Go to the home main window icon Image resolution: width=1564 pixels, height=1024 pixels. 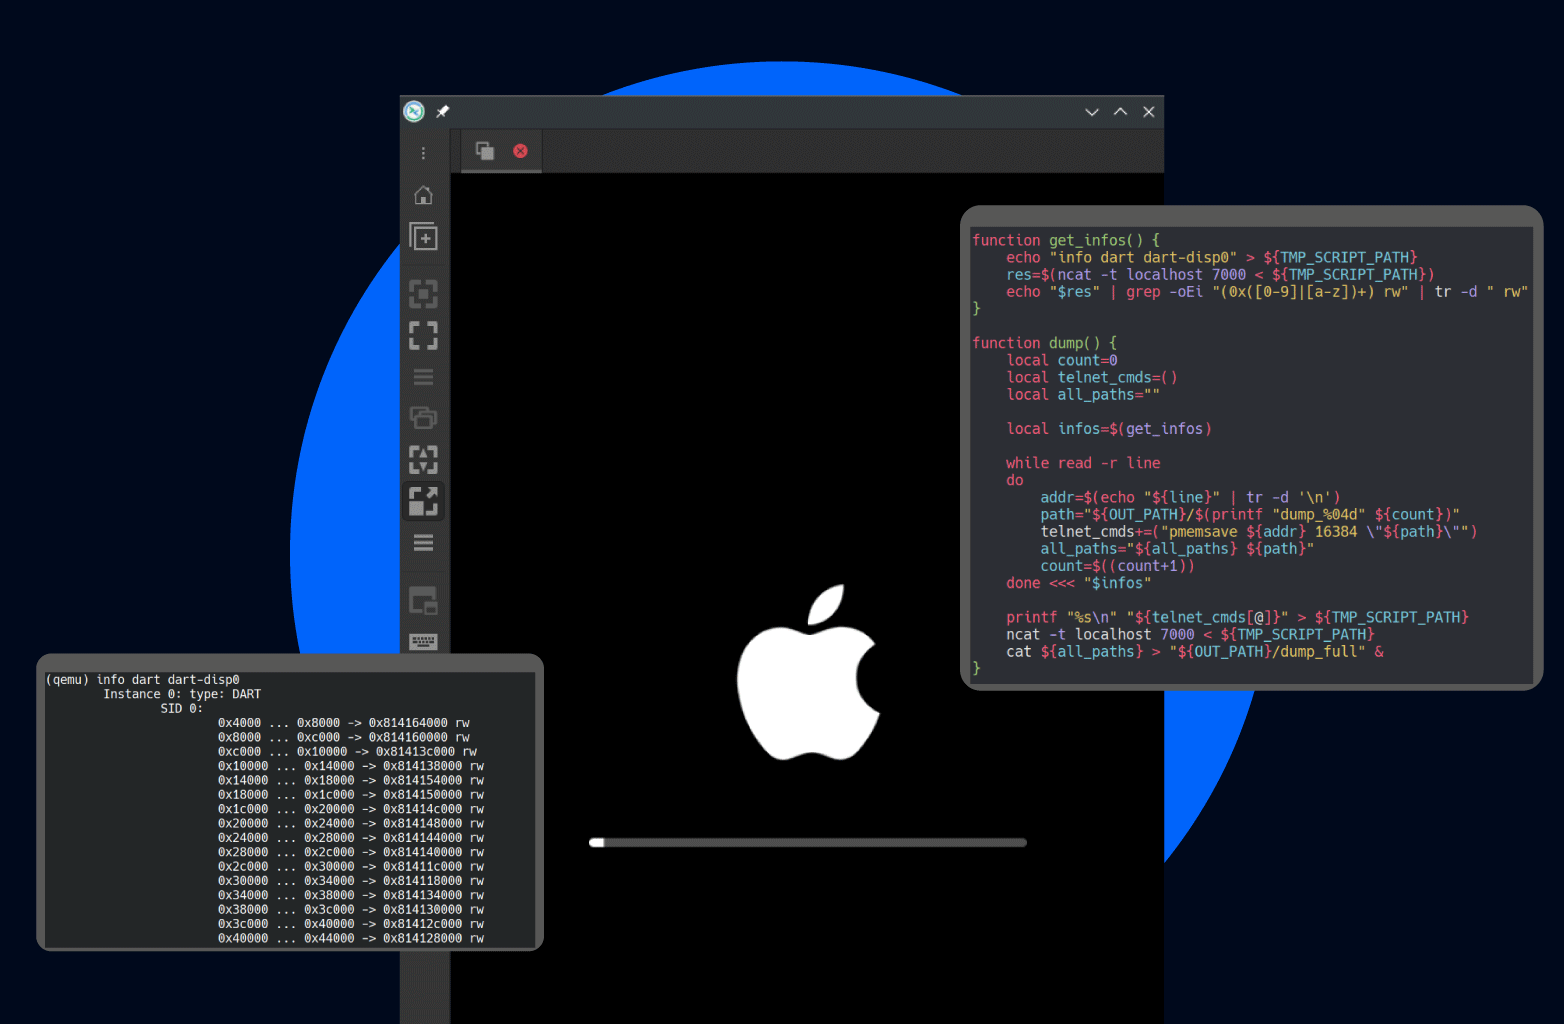tap(423, 195)
